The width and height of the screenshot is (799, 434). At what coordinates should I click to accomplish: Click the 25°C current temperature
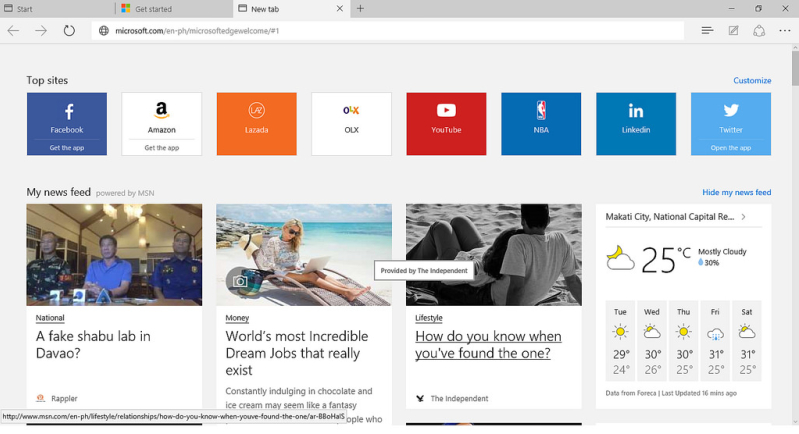pyautogui.click(x=665, y=260)
